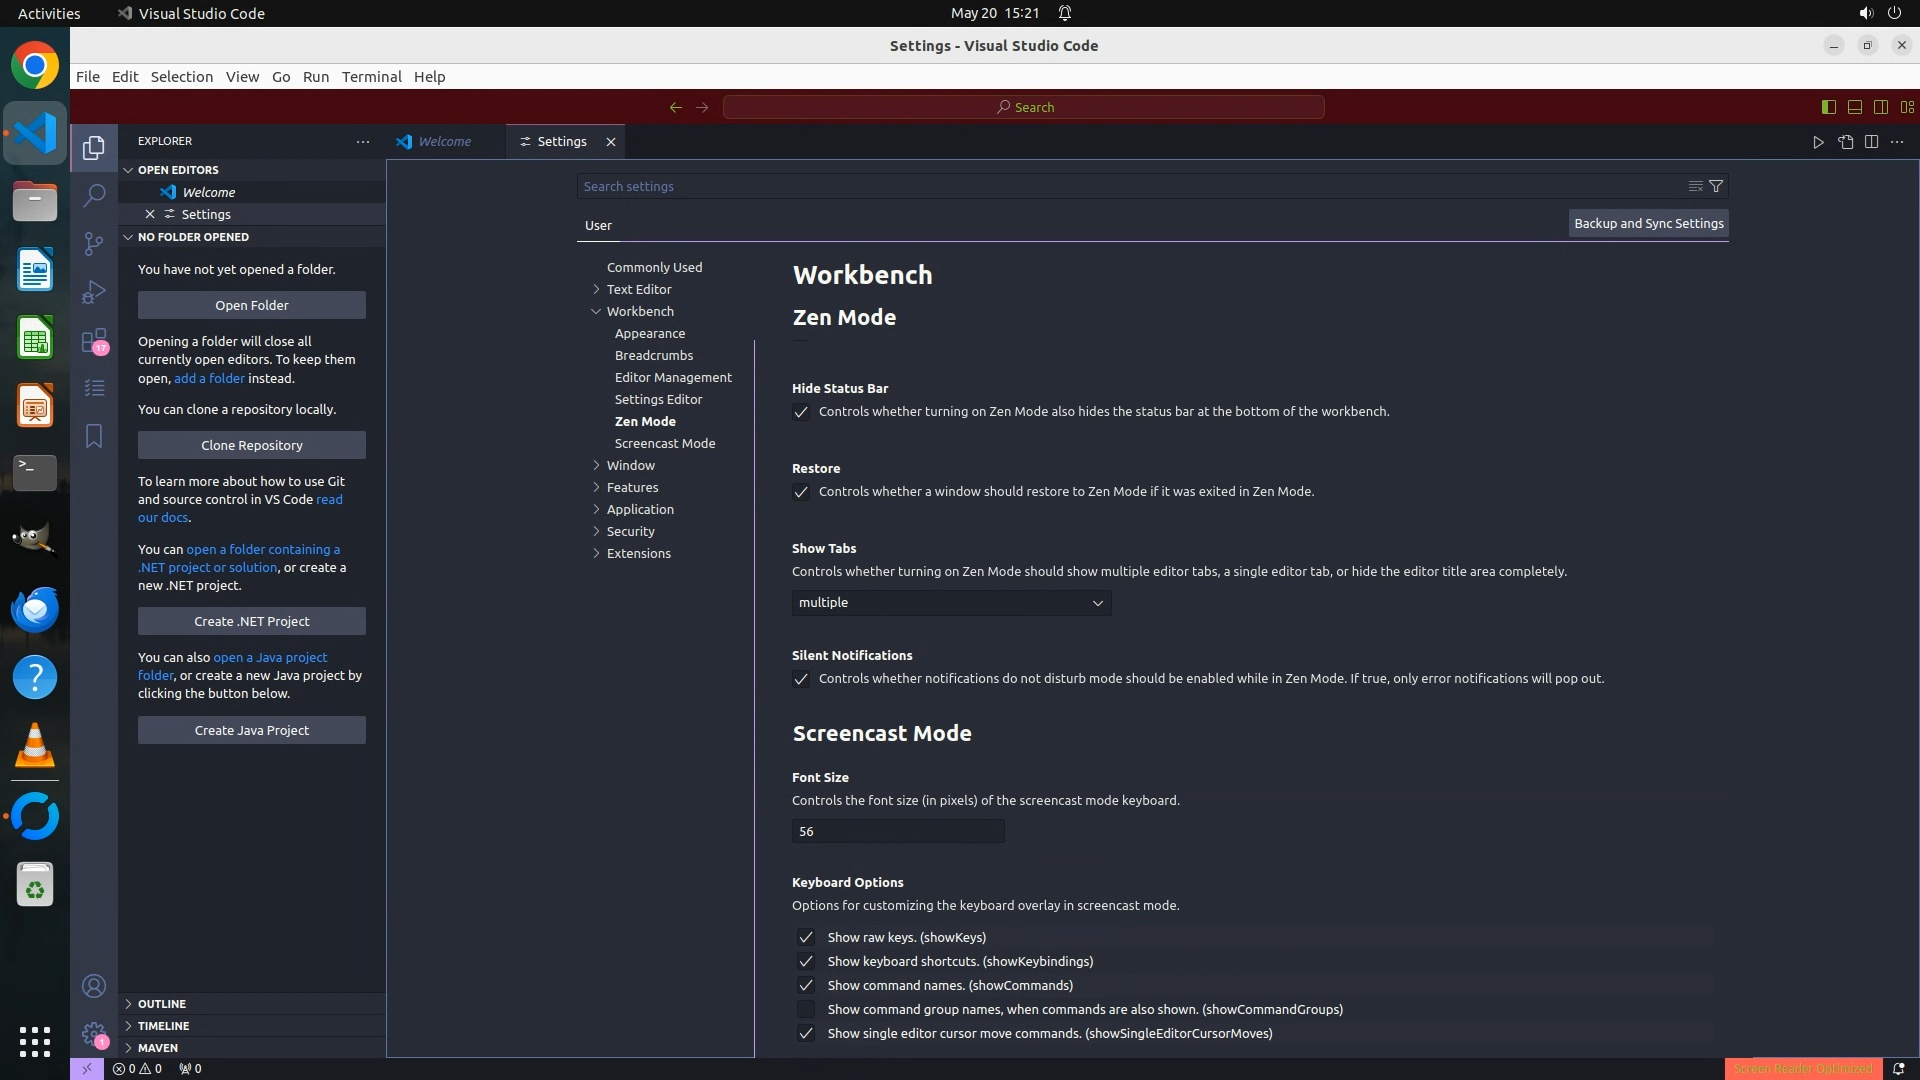Click the settings filter funnel icon

1716,186
